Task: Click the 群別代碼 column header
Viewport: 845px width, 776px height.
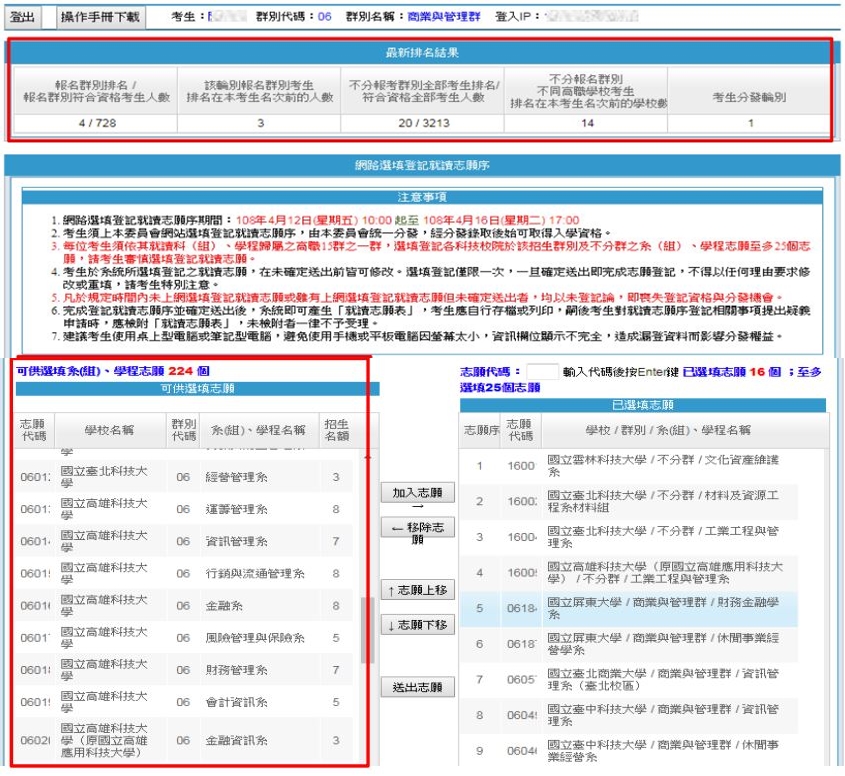Action: 183,430
